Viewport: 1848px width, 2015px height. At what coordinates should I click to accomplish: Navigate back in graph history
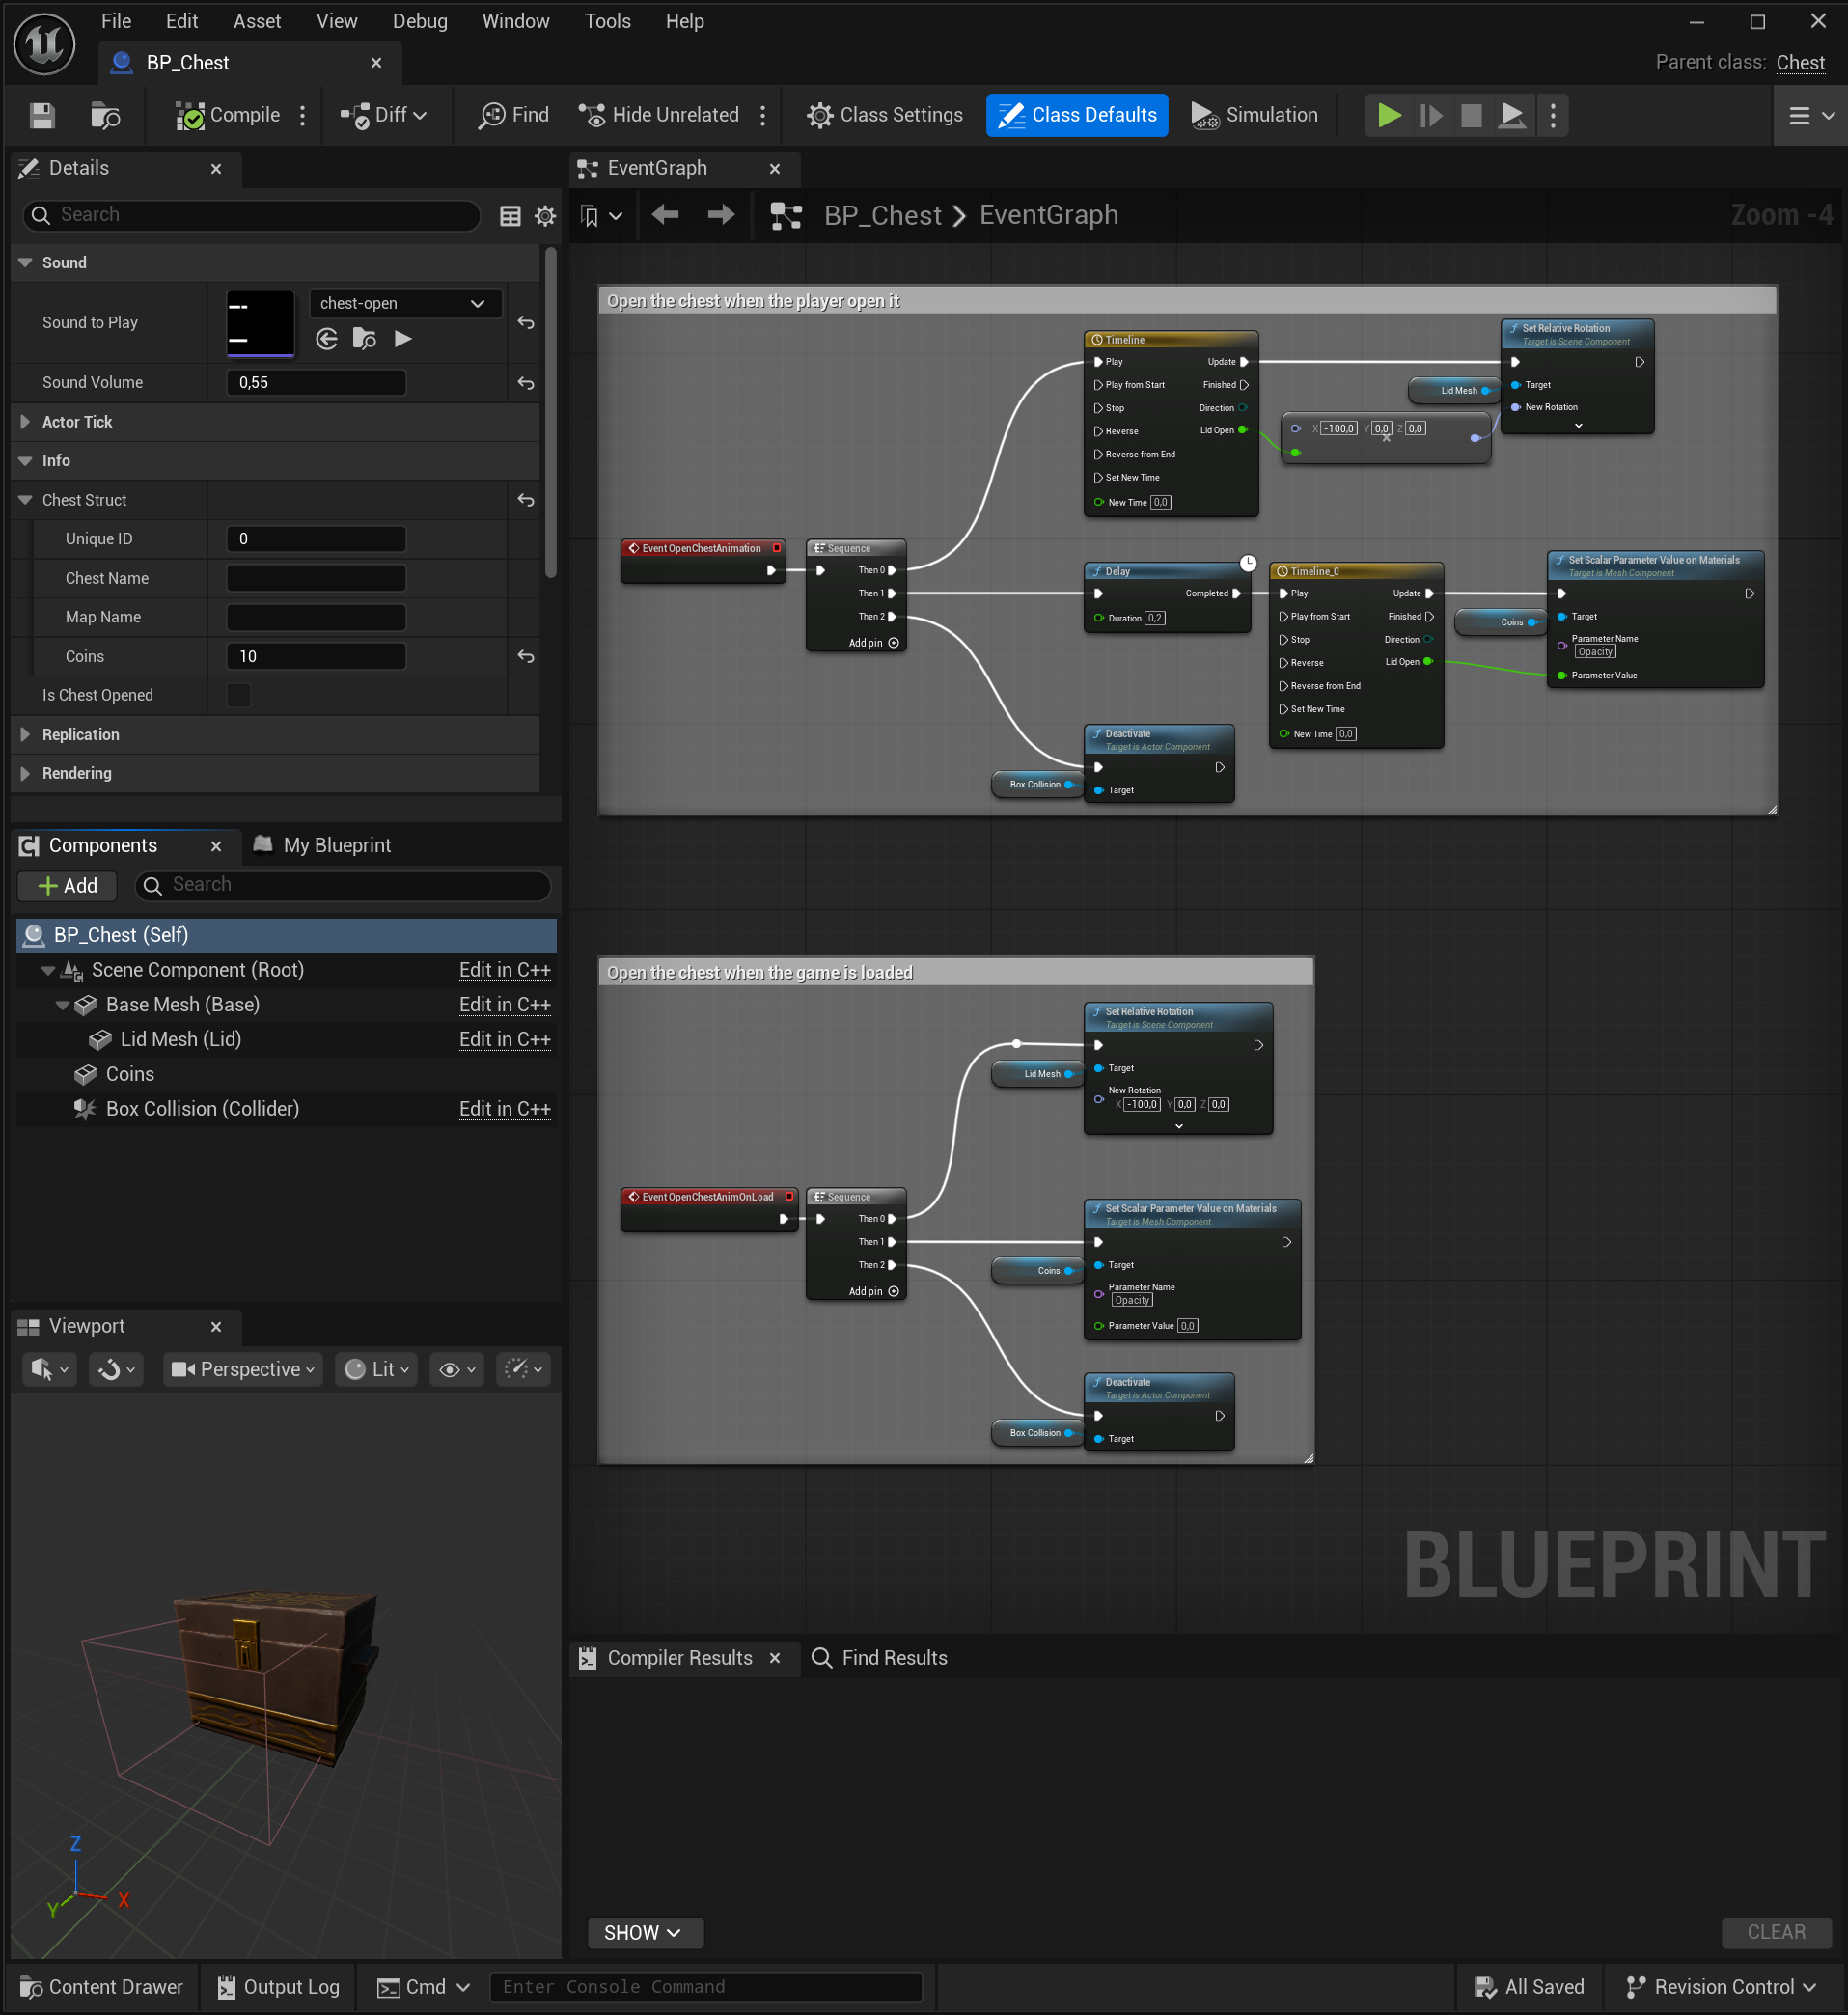tap(665, 215)
